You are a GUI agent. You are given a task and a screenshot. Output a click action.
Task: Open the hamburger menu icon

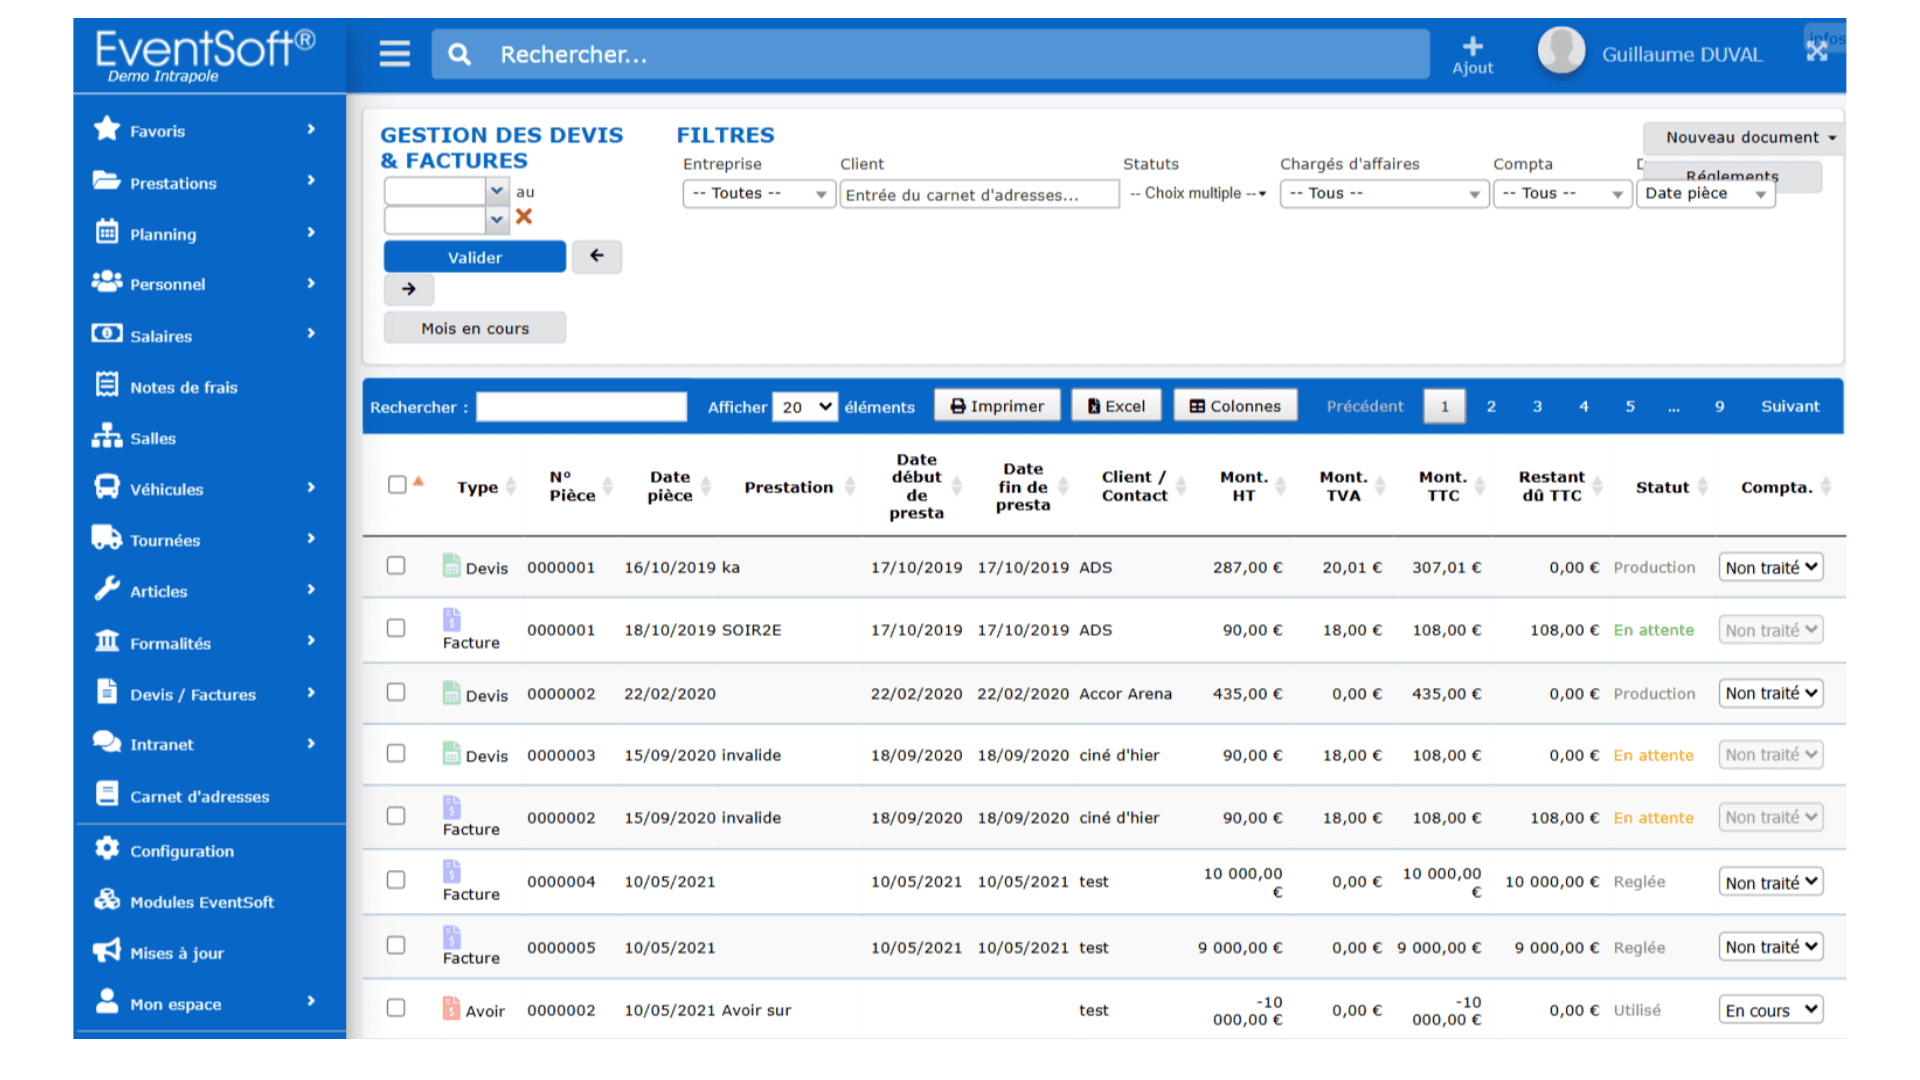(394, 54)
